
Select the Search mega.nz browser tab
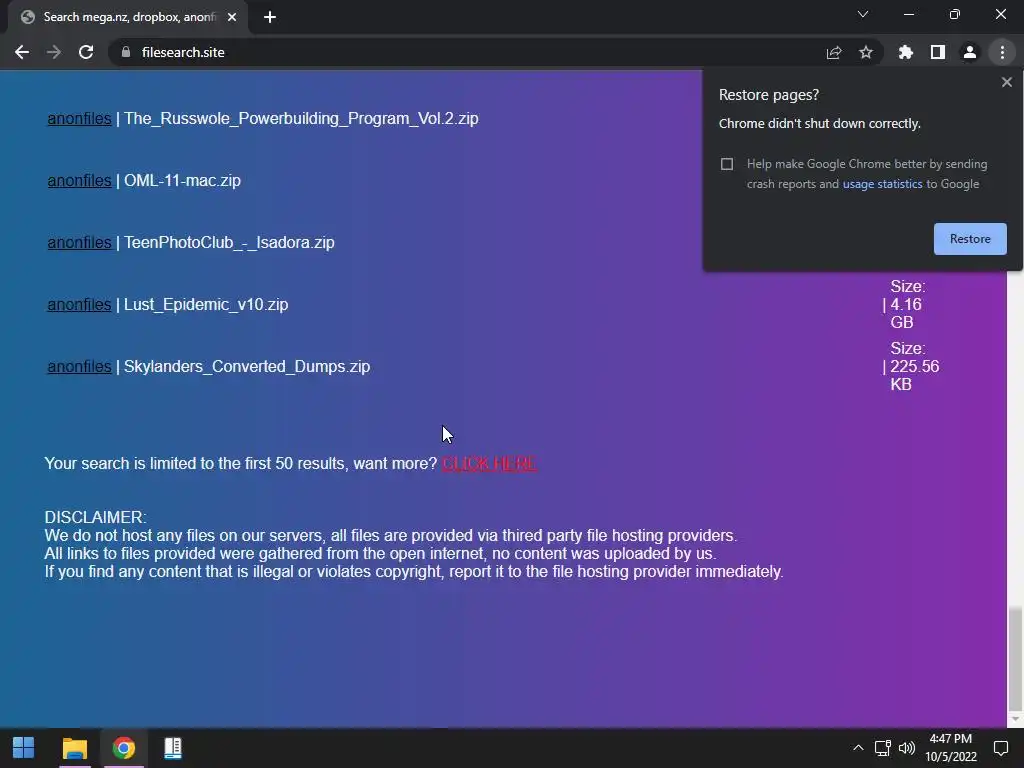coord(128,17)
